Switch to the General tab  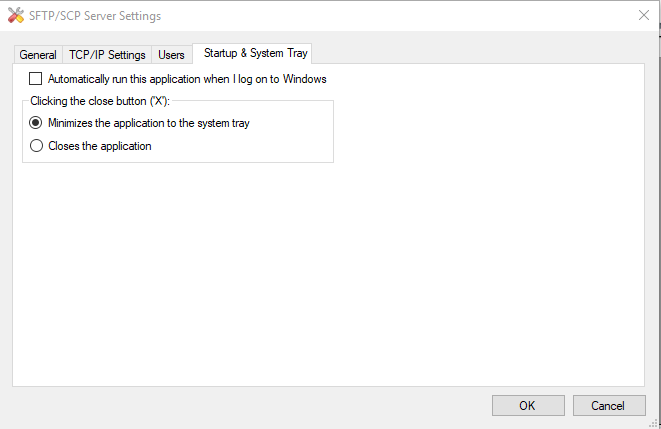[x=38, y=55]
